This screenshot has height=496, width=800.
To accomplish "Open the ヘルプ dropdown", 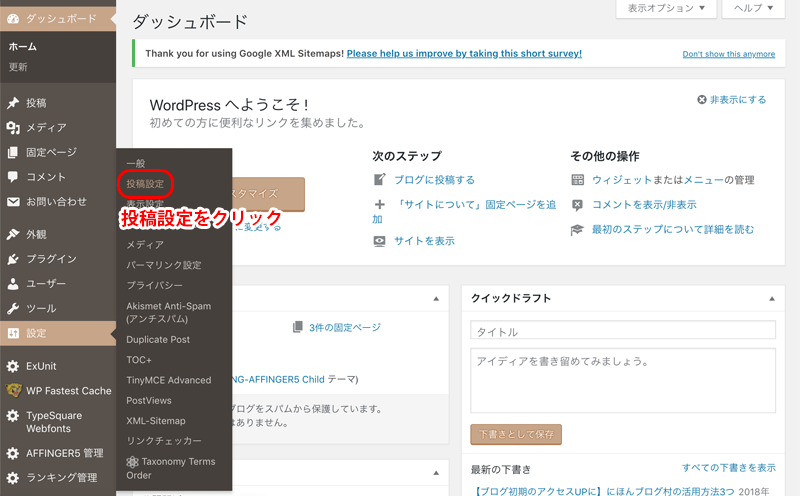I will click(x=753, y=8).
